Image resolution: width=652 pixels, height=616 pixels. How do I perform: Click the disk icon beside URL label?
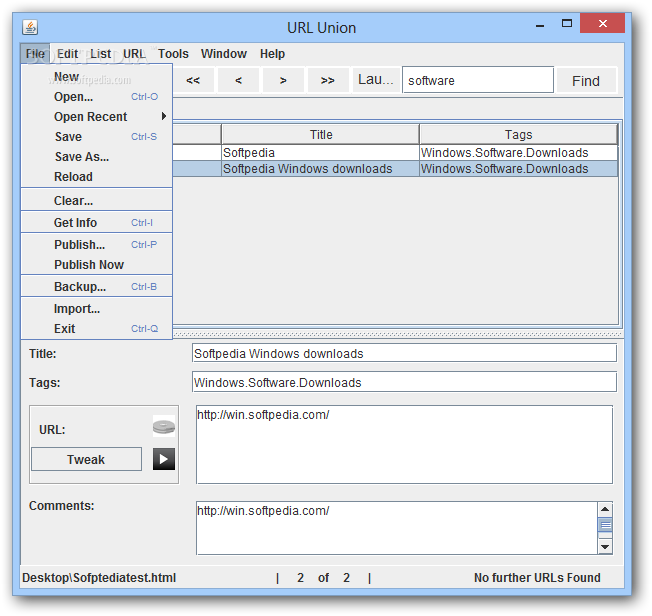click(x=164, y=426)
